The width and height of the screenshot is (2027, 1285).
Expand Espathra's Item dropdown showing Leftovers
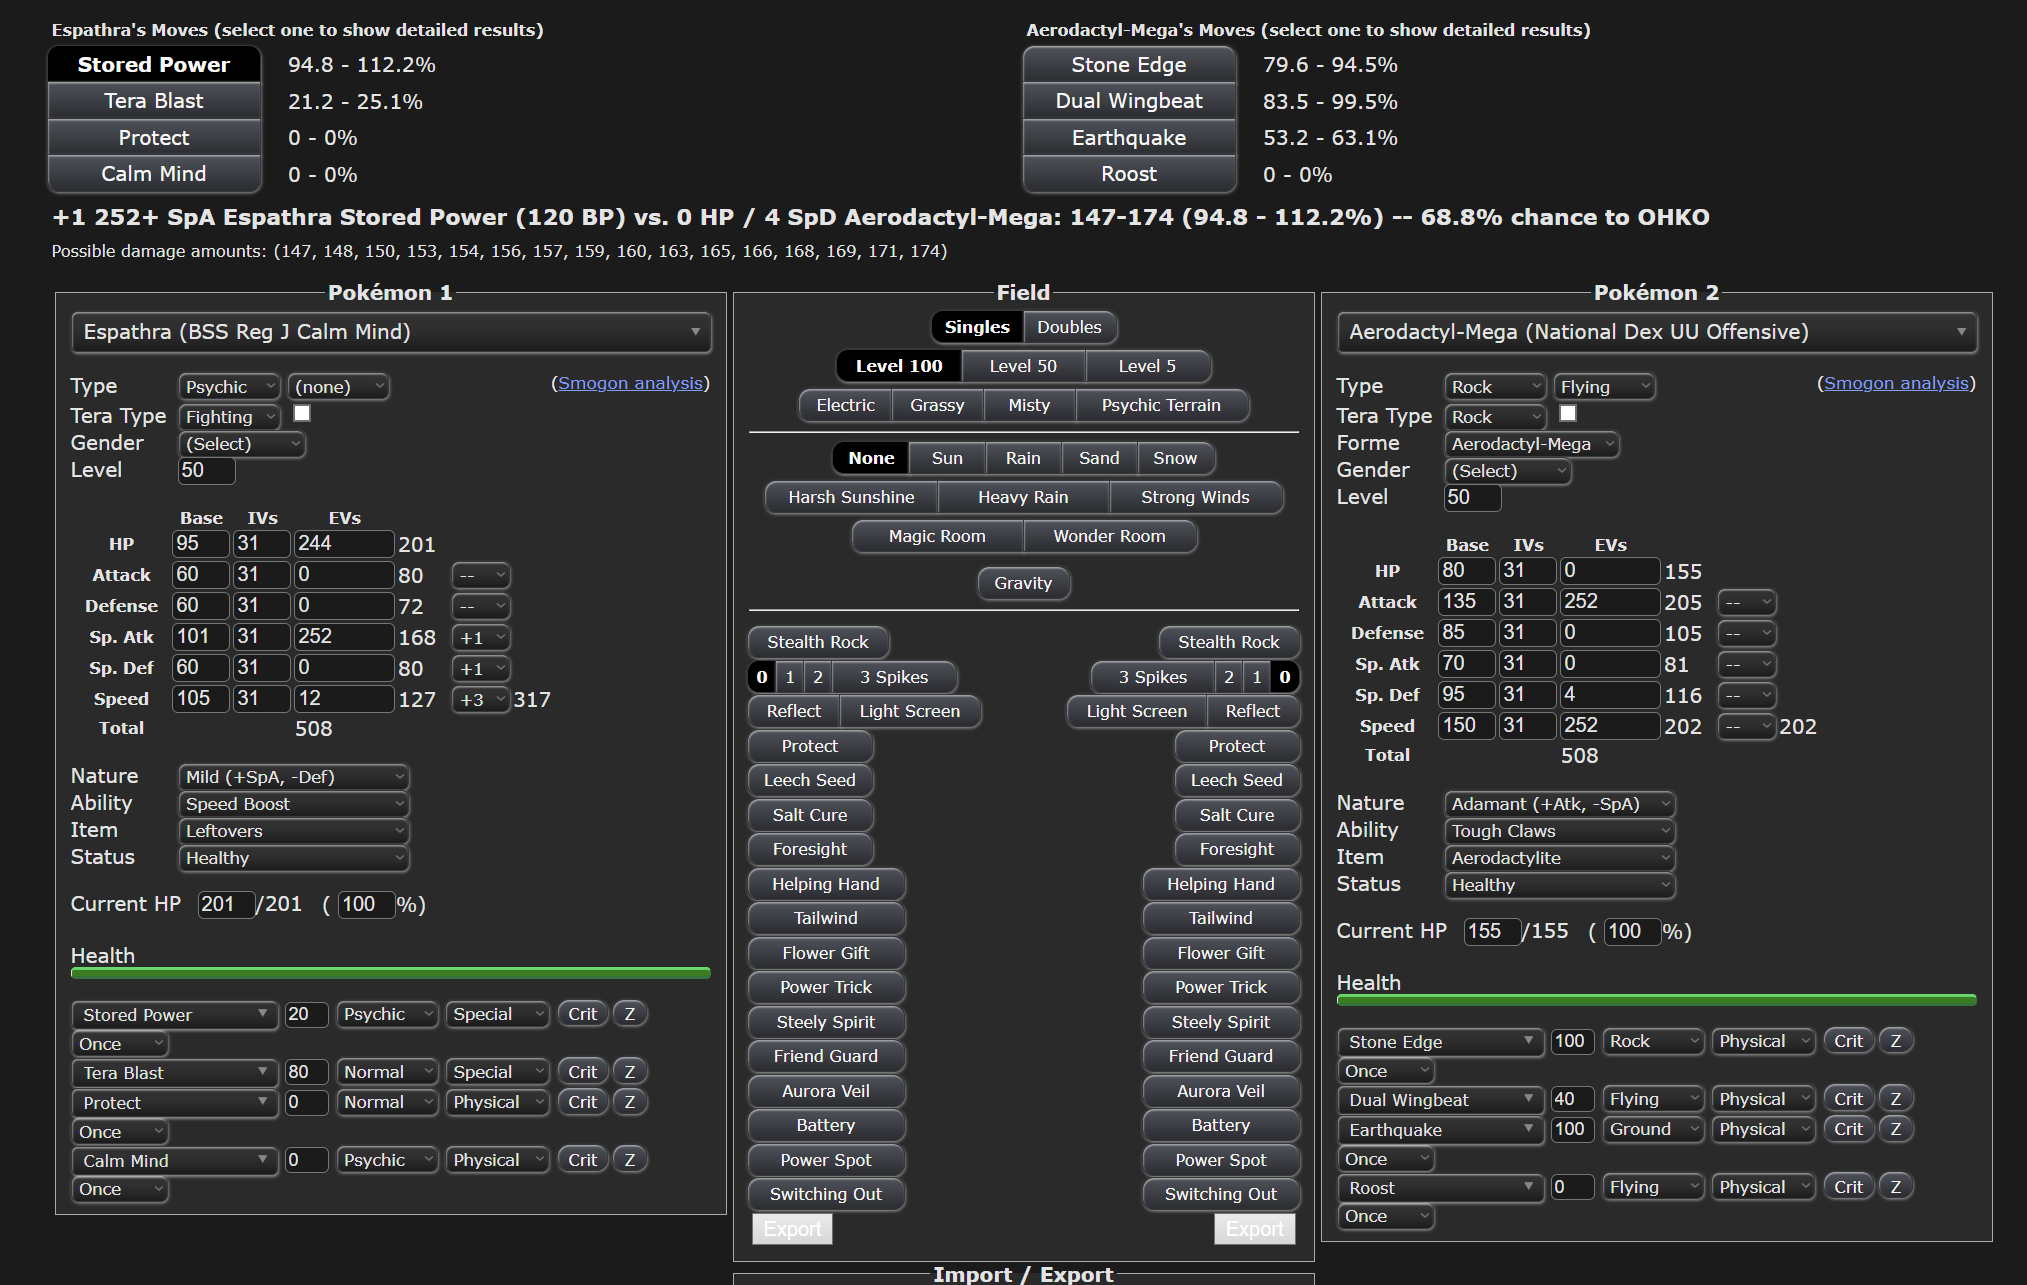293,831
